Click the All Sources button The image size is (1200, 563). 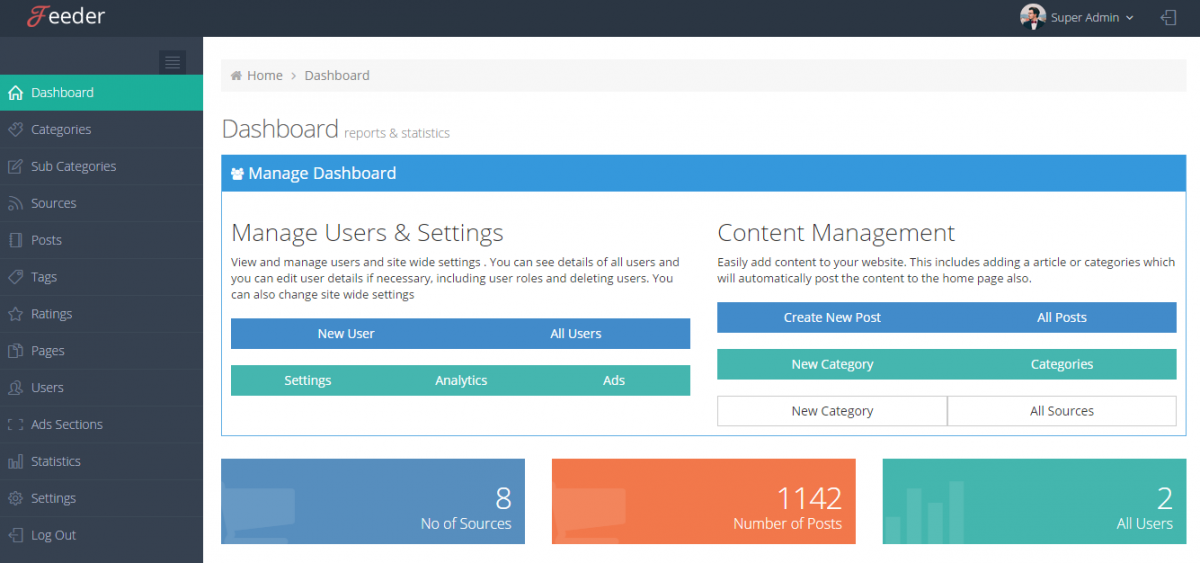click(x=1061, y=411)
